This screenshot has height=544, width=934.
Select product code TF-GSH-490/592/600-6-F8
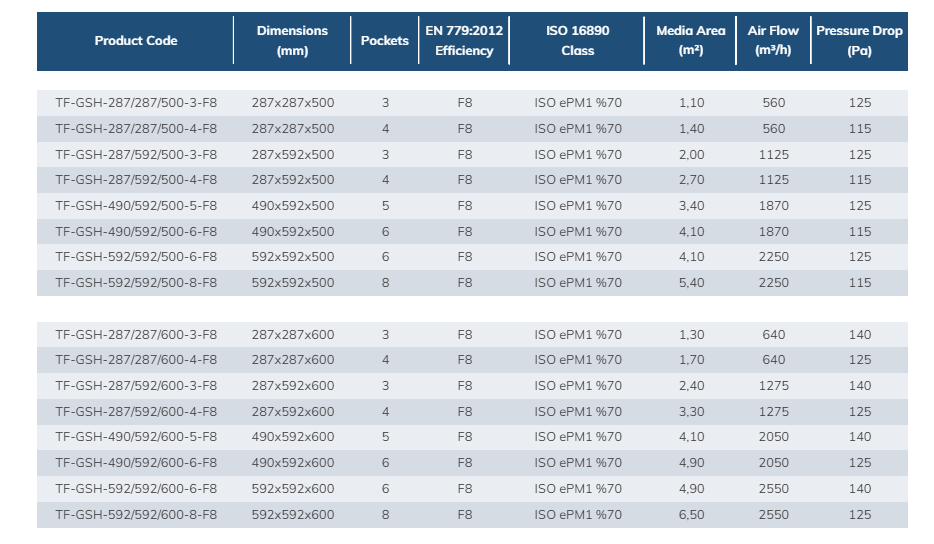click(x=136, y=463)
